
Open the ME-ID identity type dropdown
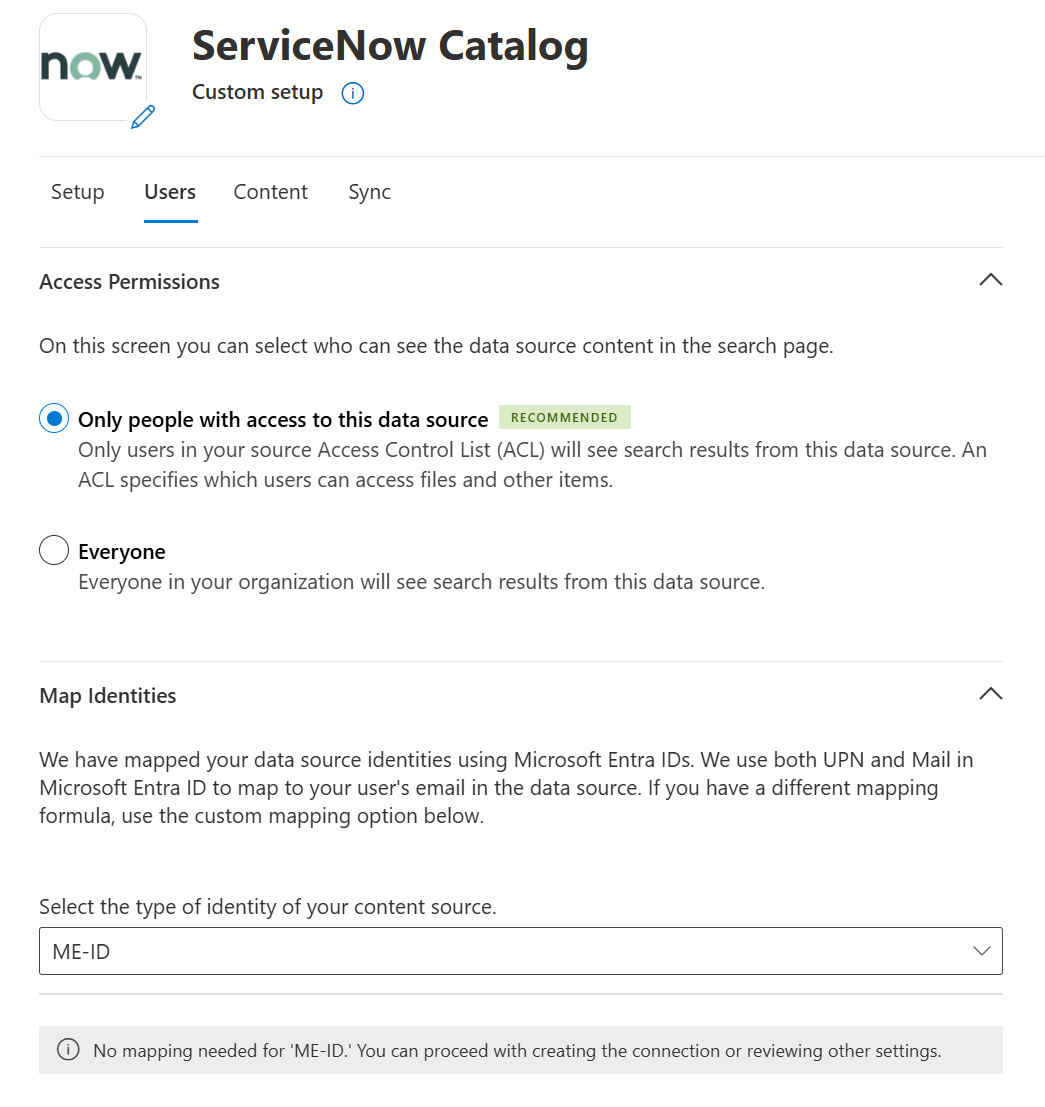[520, 951]
